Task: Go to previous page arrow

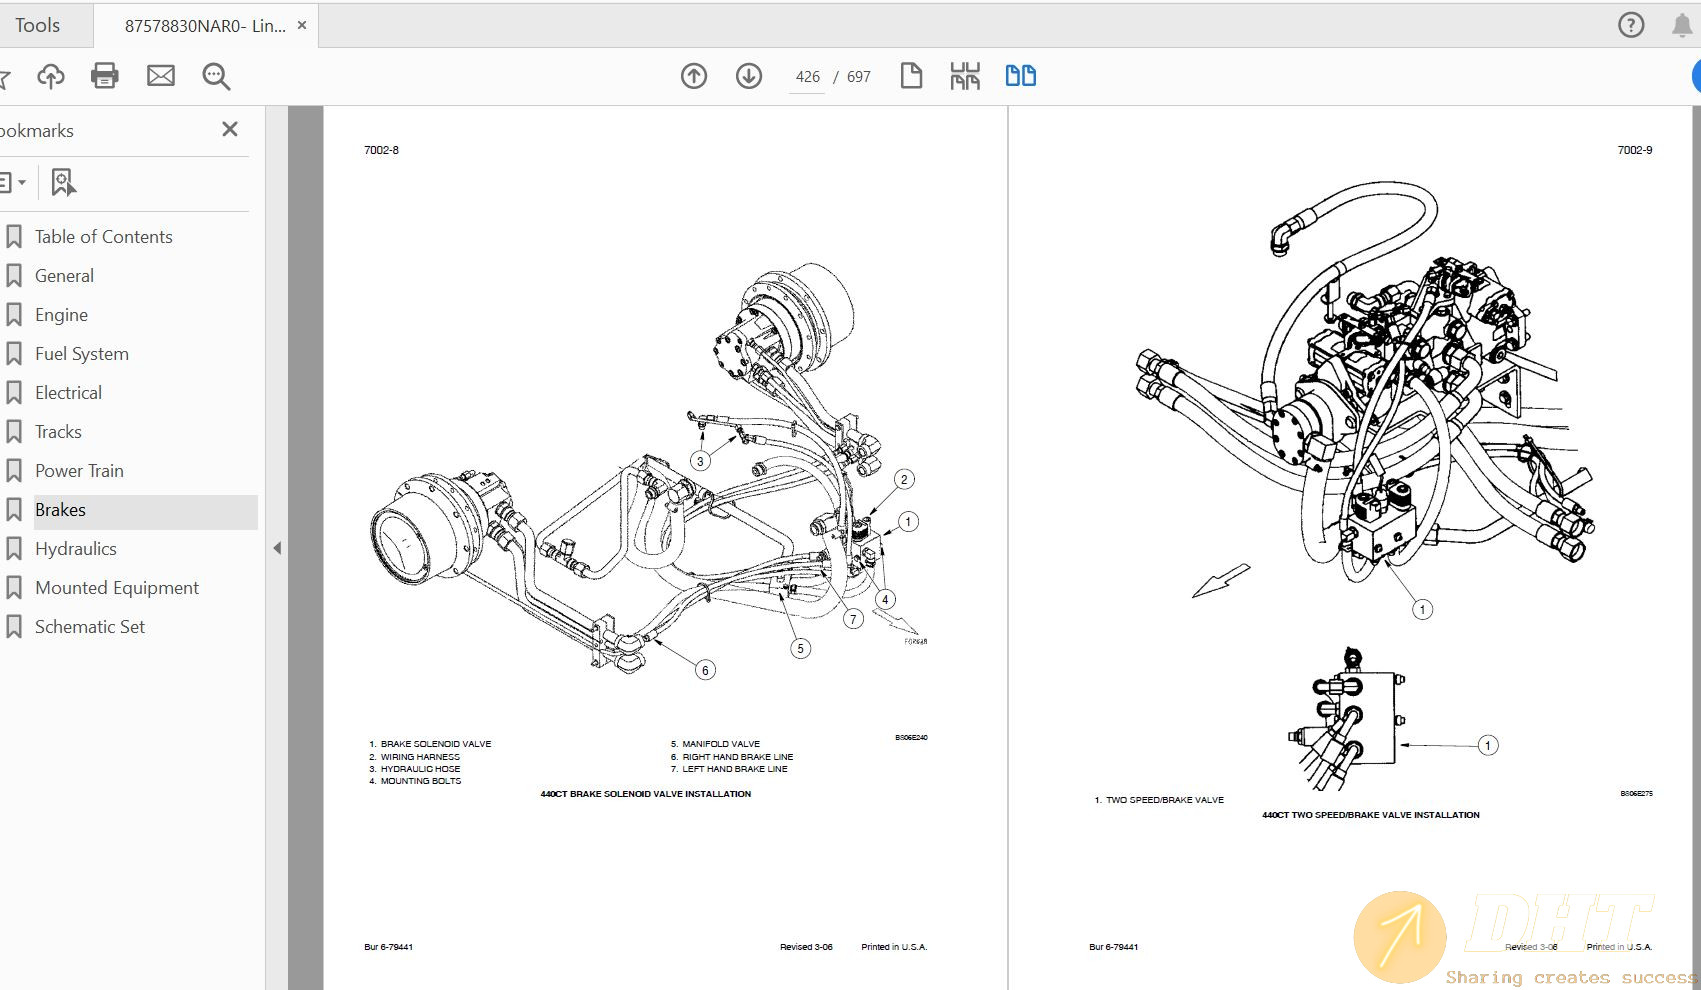Action: click(694, 76)
